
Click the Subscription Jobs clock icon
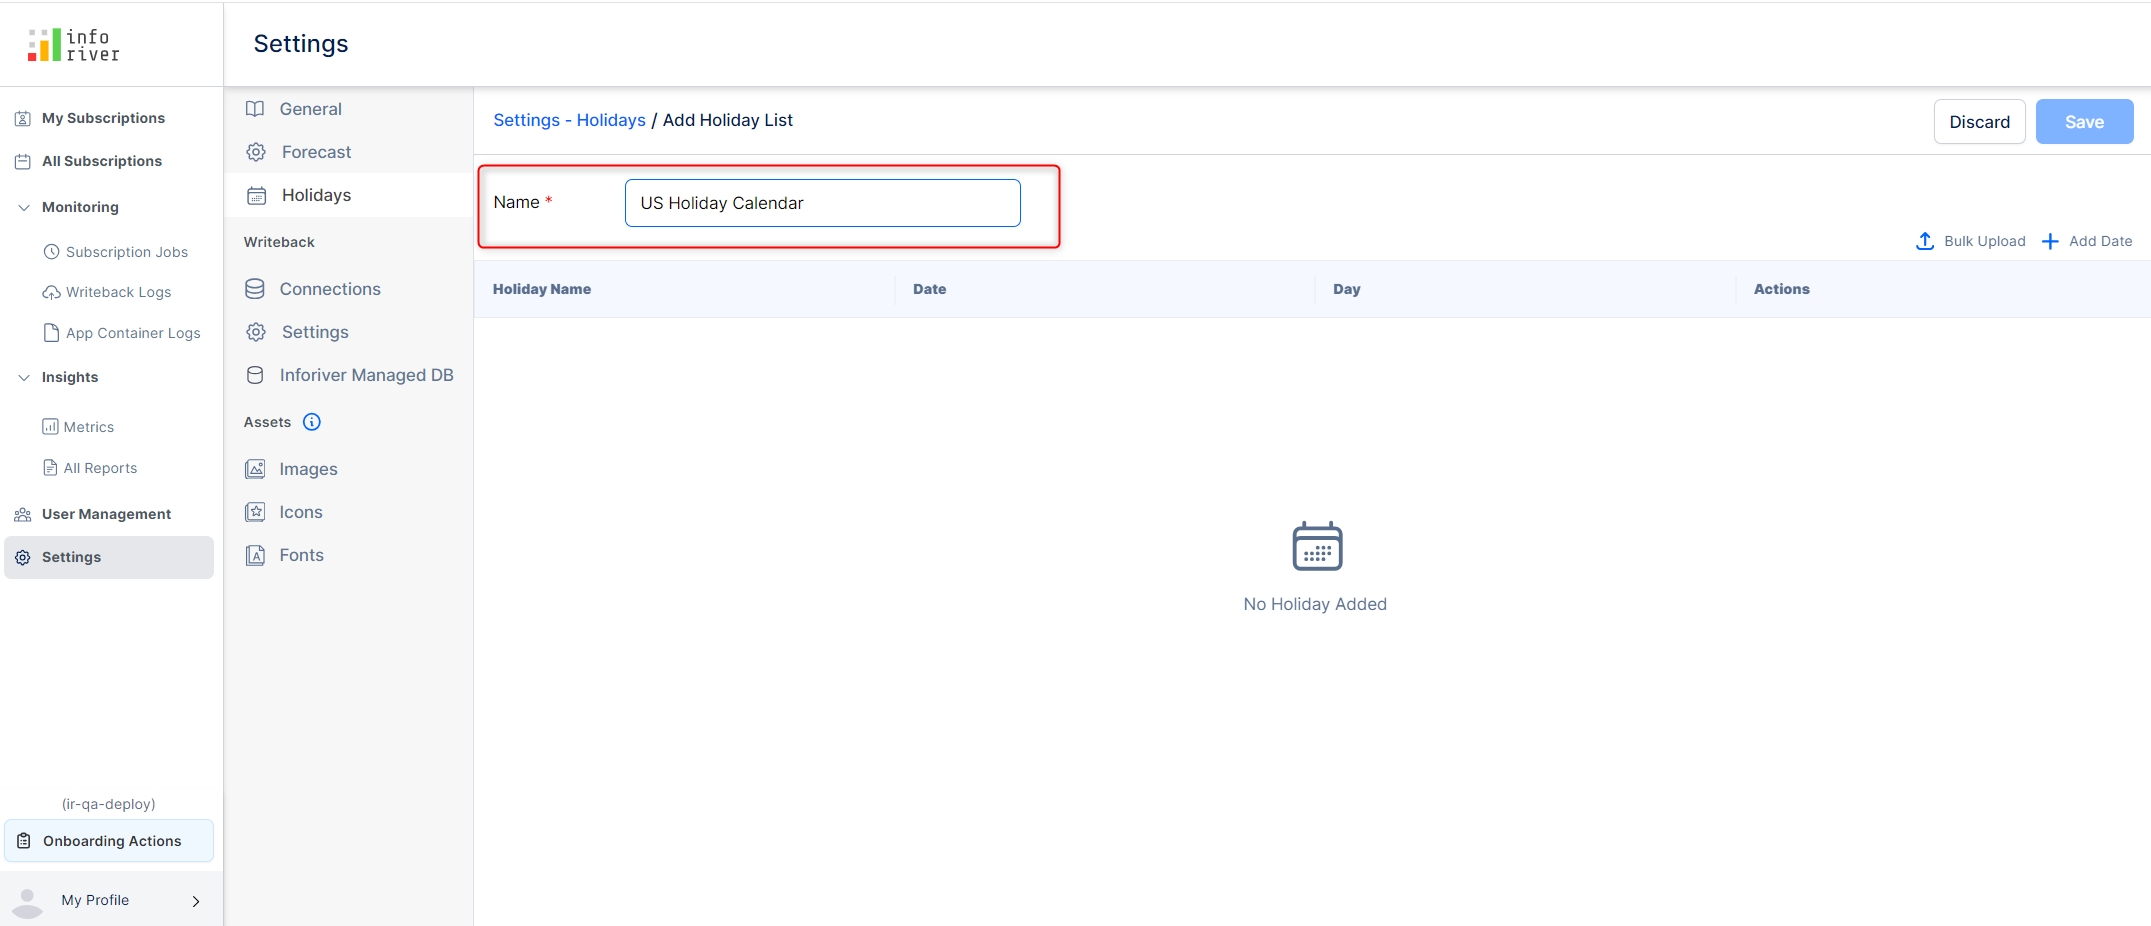(x=51, y=252)
